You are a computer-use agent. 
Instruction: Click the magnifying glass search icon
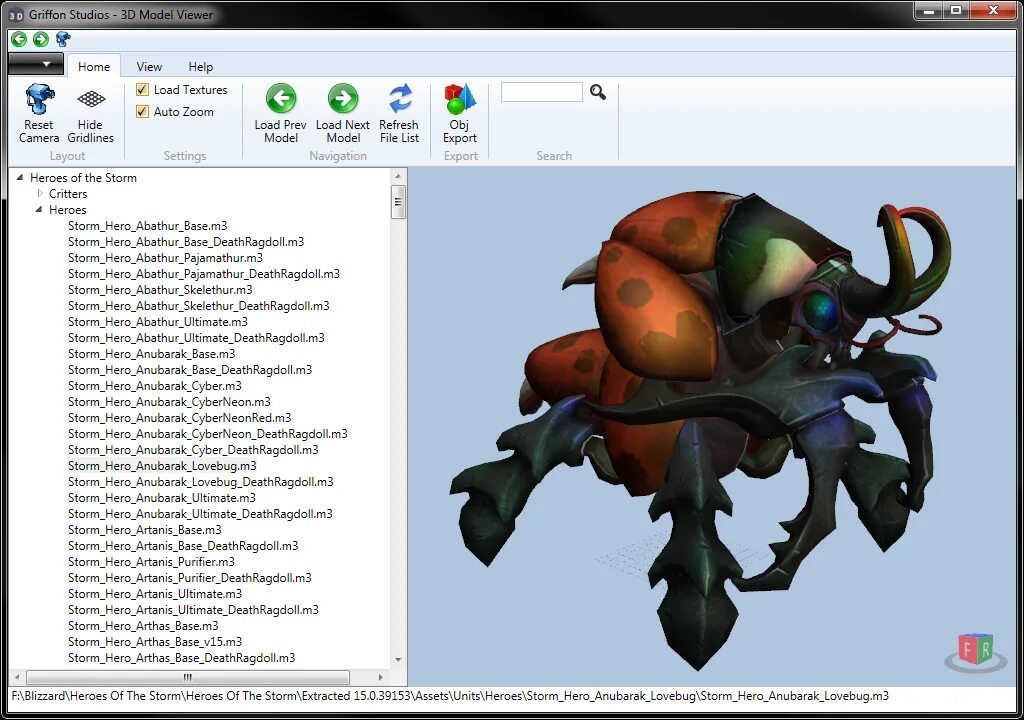598,92
